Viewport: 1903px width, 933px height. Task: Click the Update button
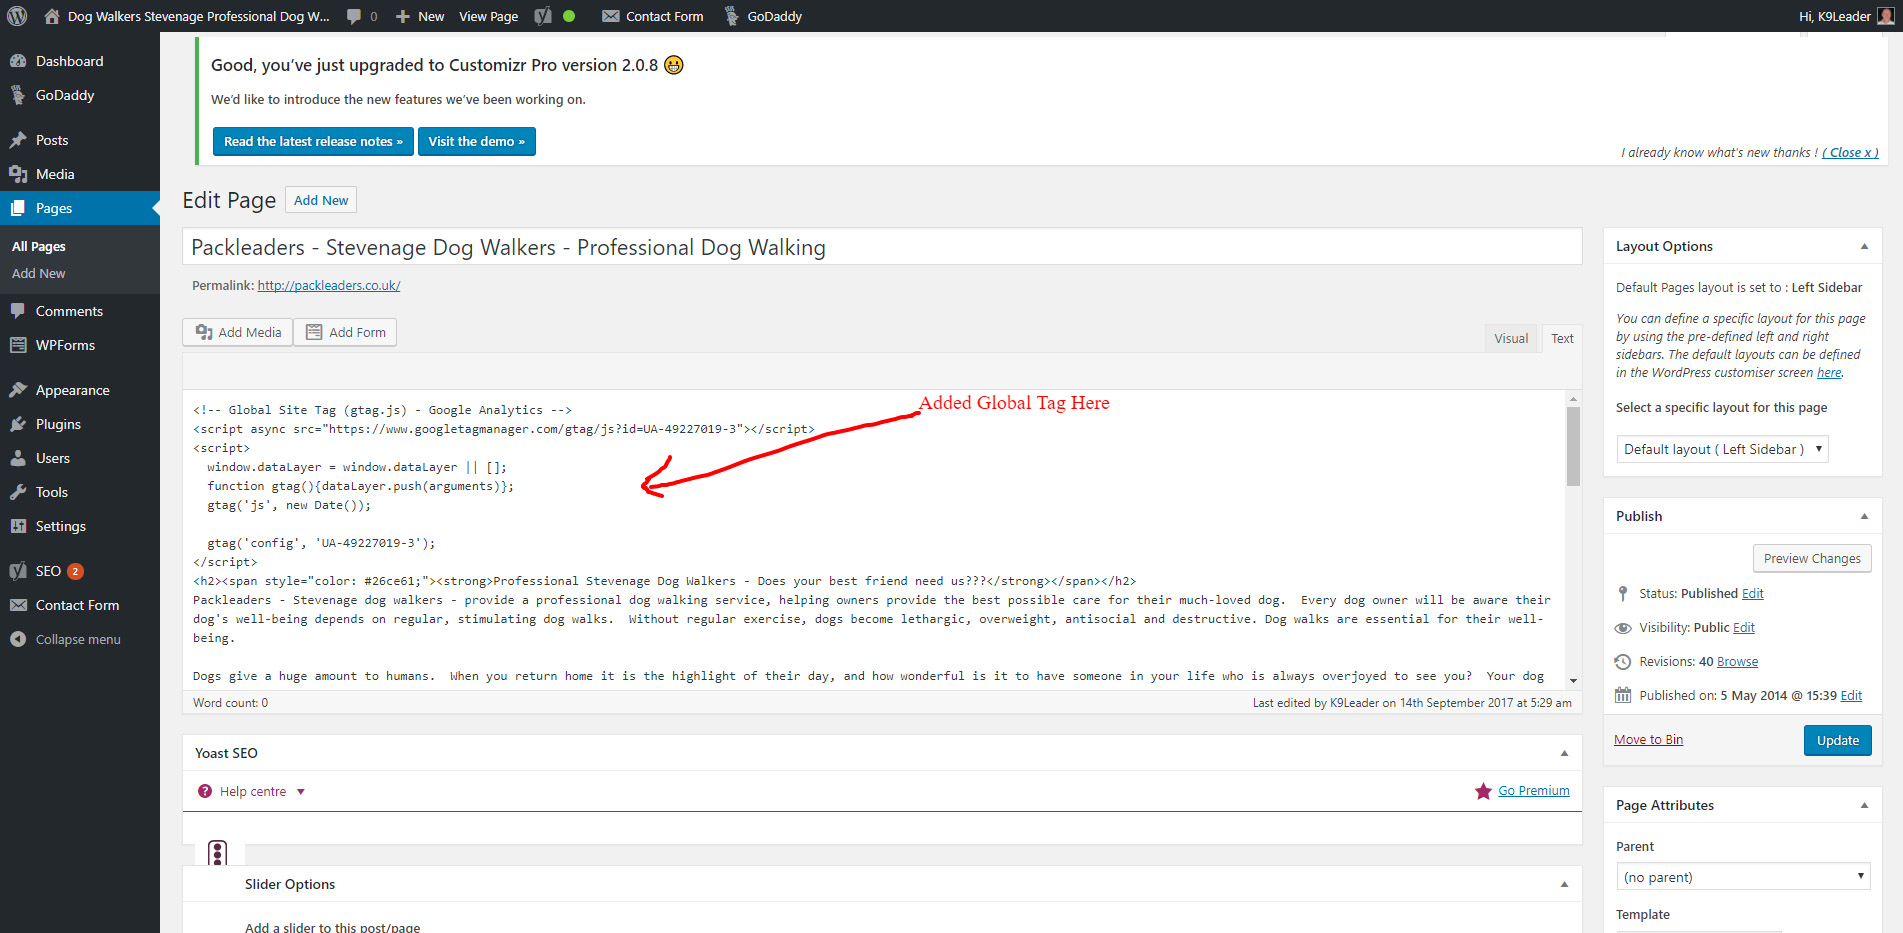[x=1837, y=740]
